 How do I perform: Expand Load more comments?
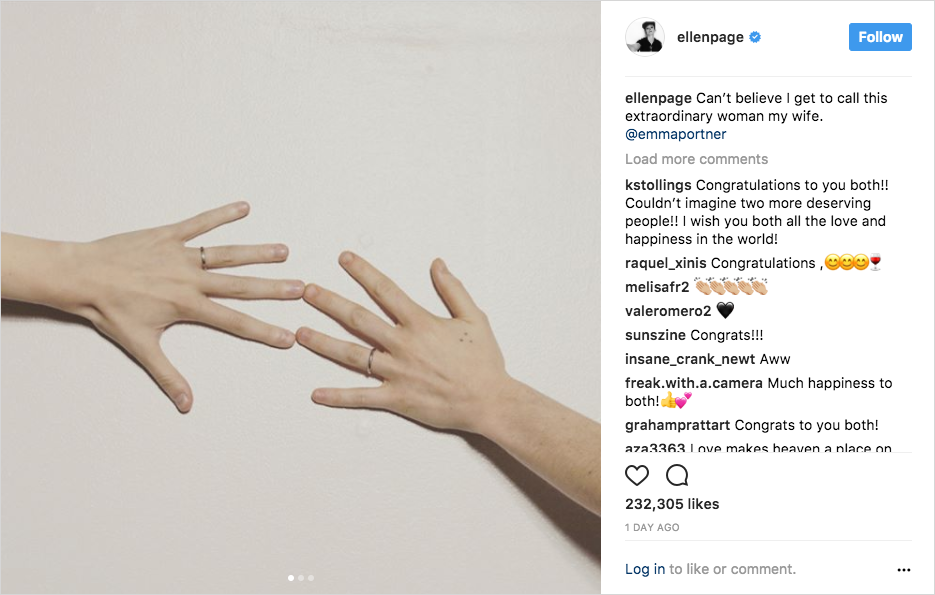click(696, 159)
